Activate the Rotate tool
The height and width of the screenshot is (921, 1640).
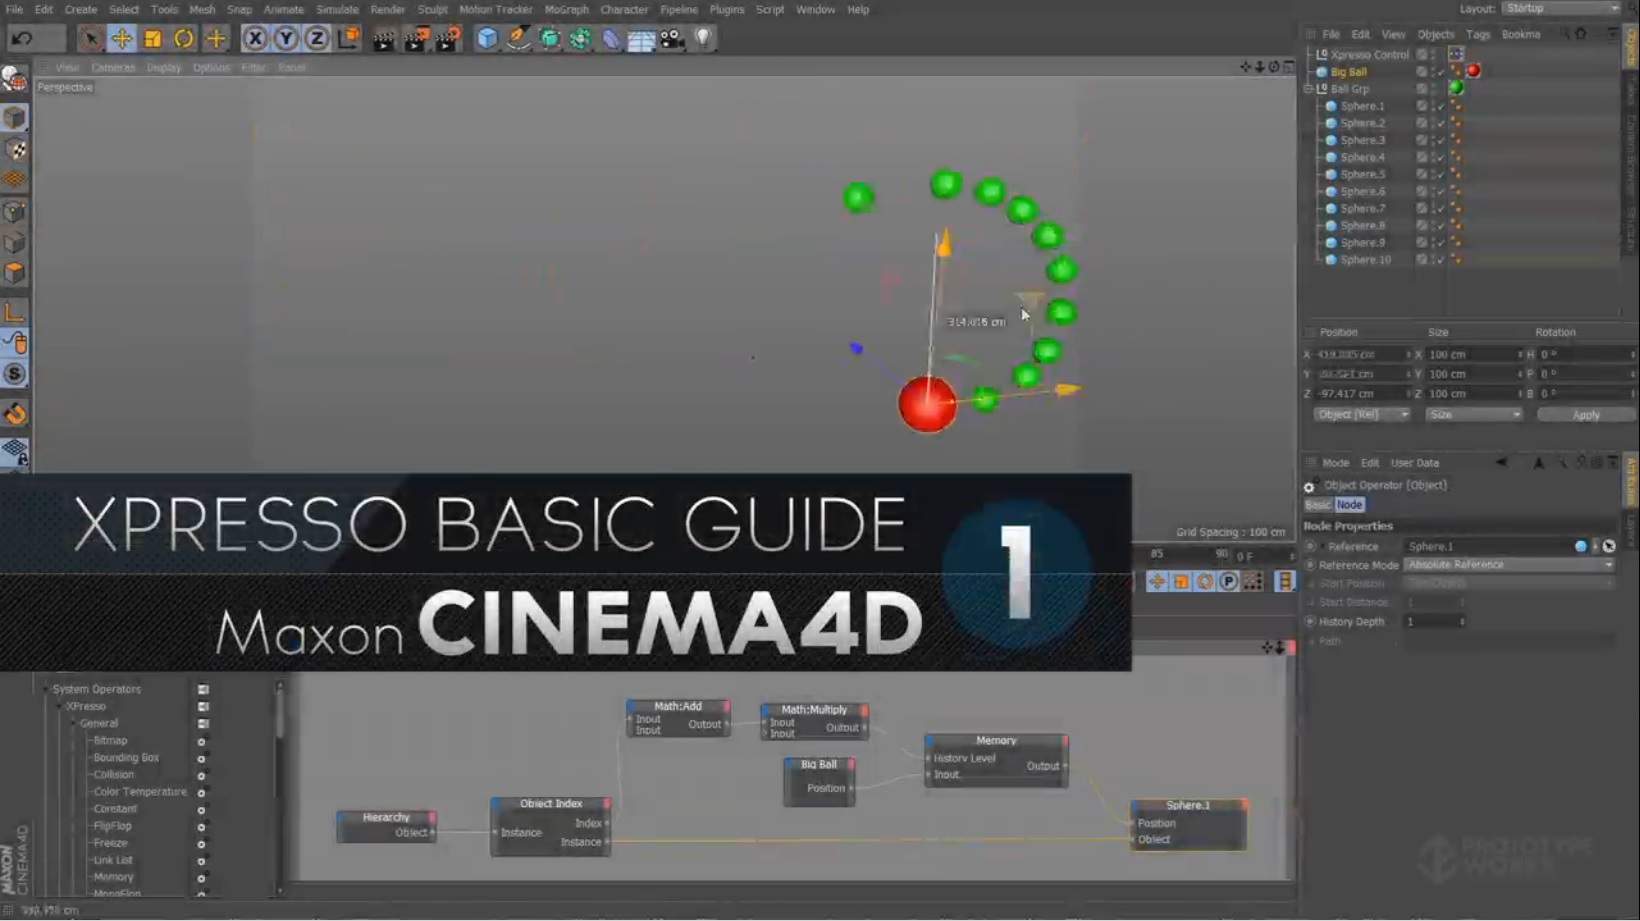click(184, 38)
